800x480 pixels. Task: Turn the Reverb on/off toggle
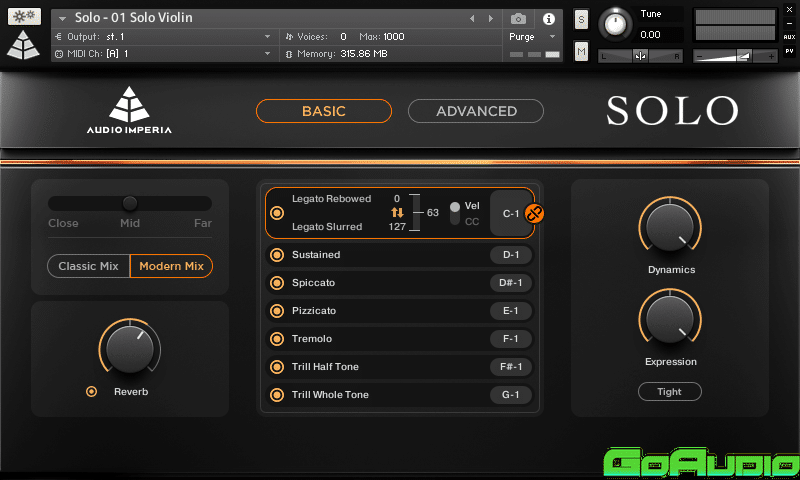(91, 391)
